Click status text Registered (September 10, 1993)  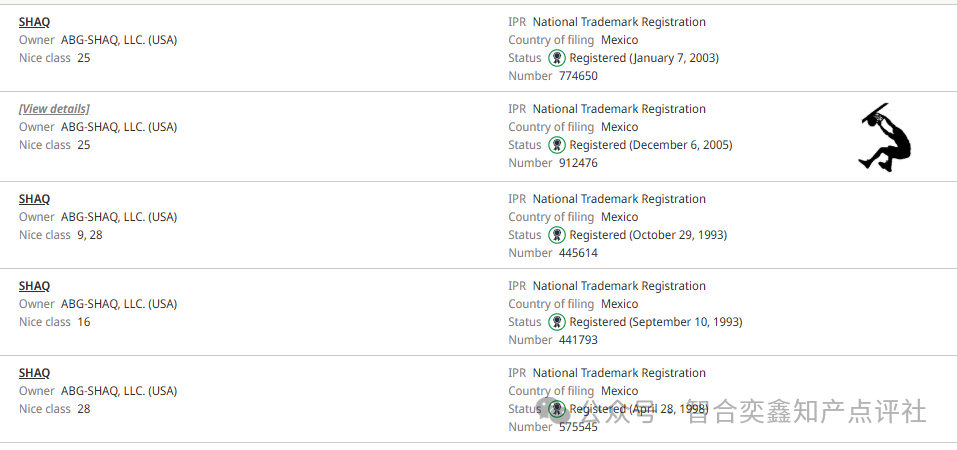[656, 322]
